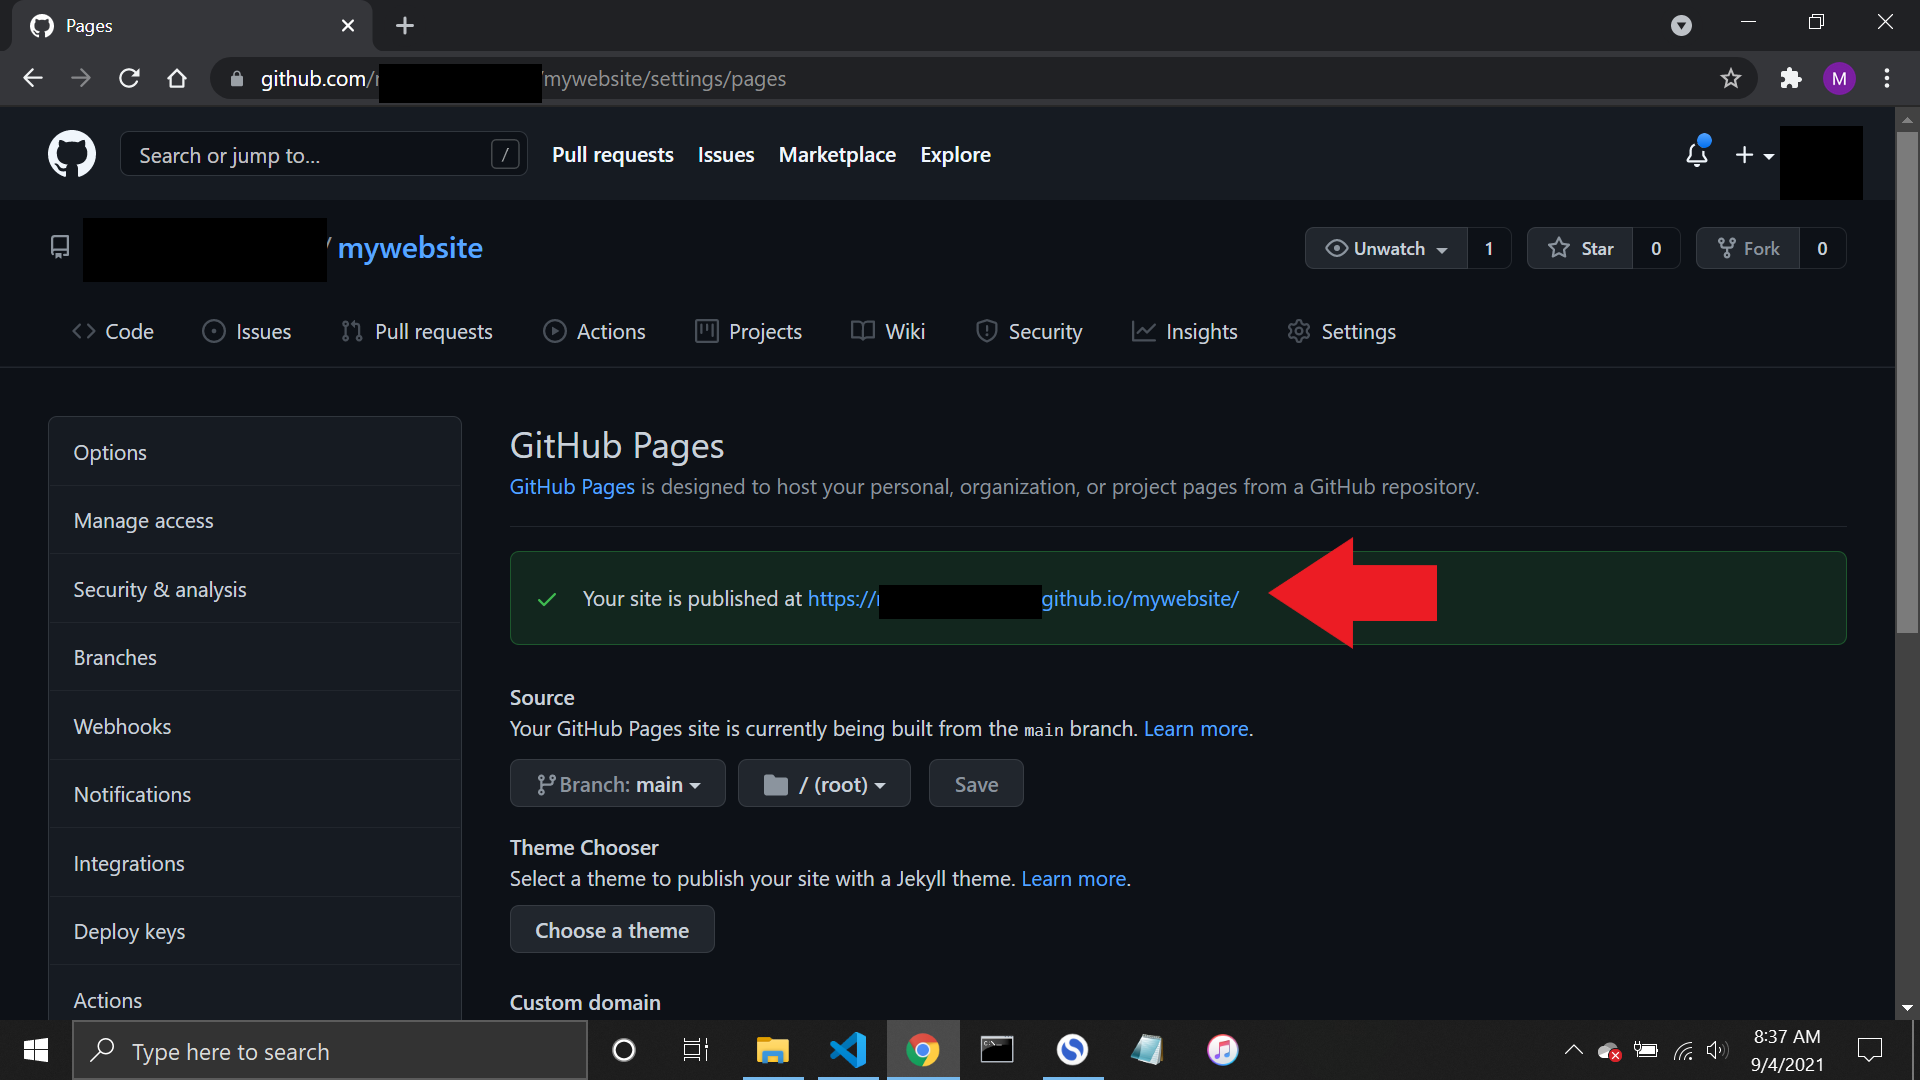The height and width of the screenshot is (1080, 1920).
Task: Select Integrations in settings sidebar
Action: [x=255, y=863]
